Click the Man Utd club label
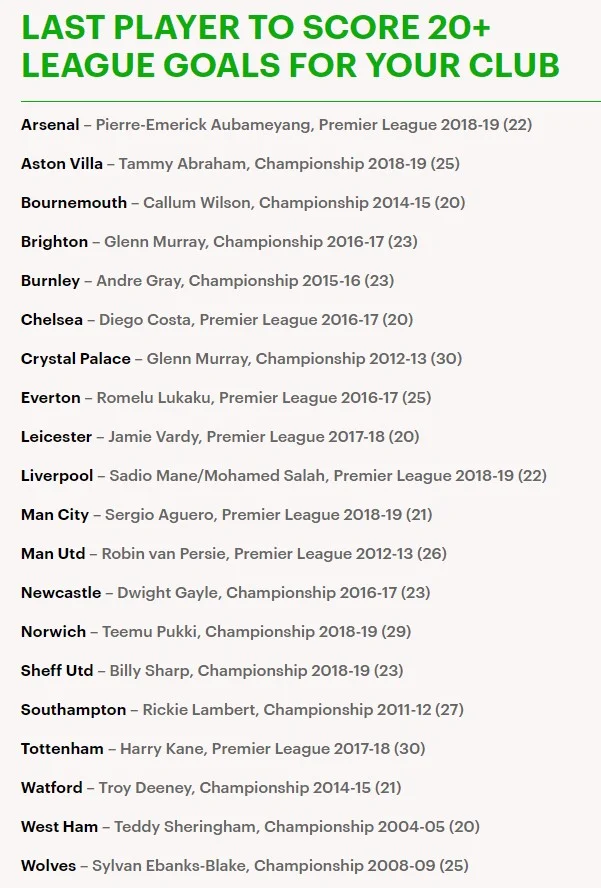Viewport: 601px width, 888px height. pyautogui.click(x=54, y=554)
